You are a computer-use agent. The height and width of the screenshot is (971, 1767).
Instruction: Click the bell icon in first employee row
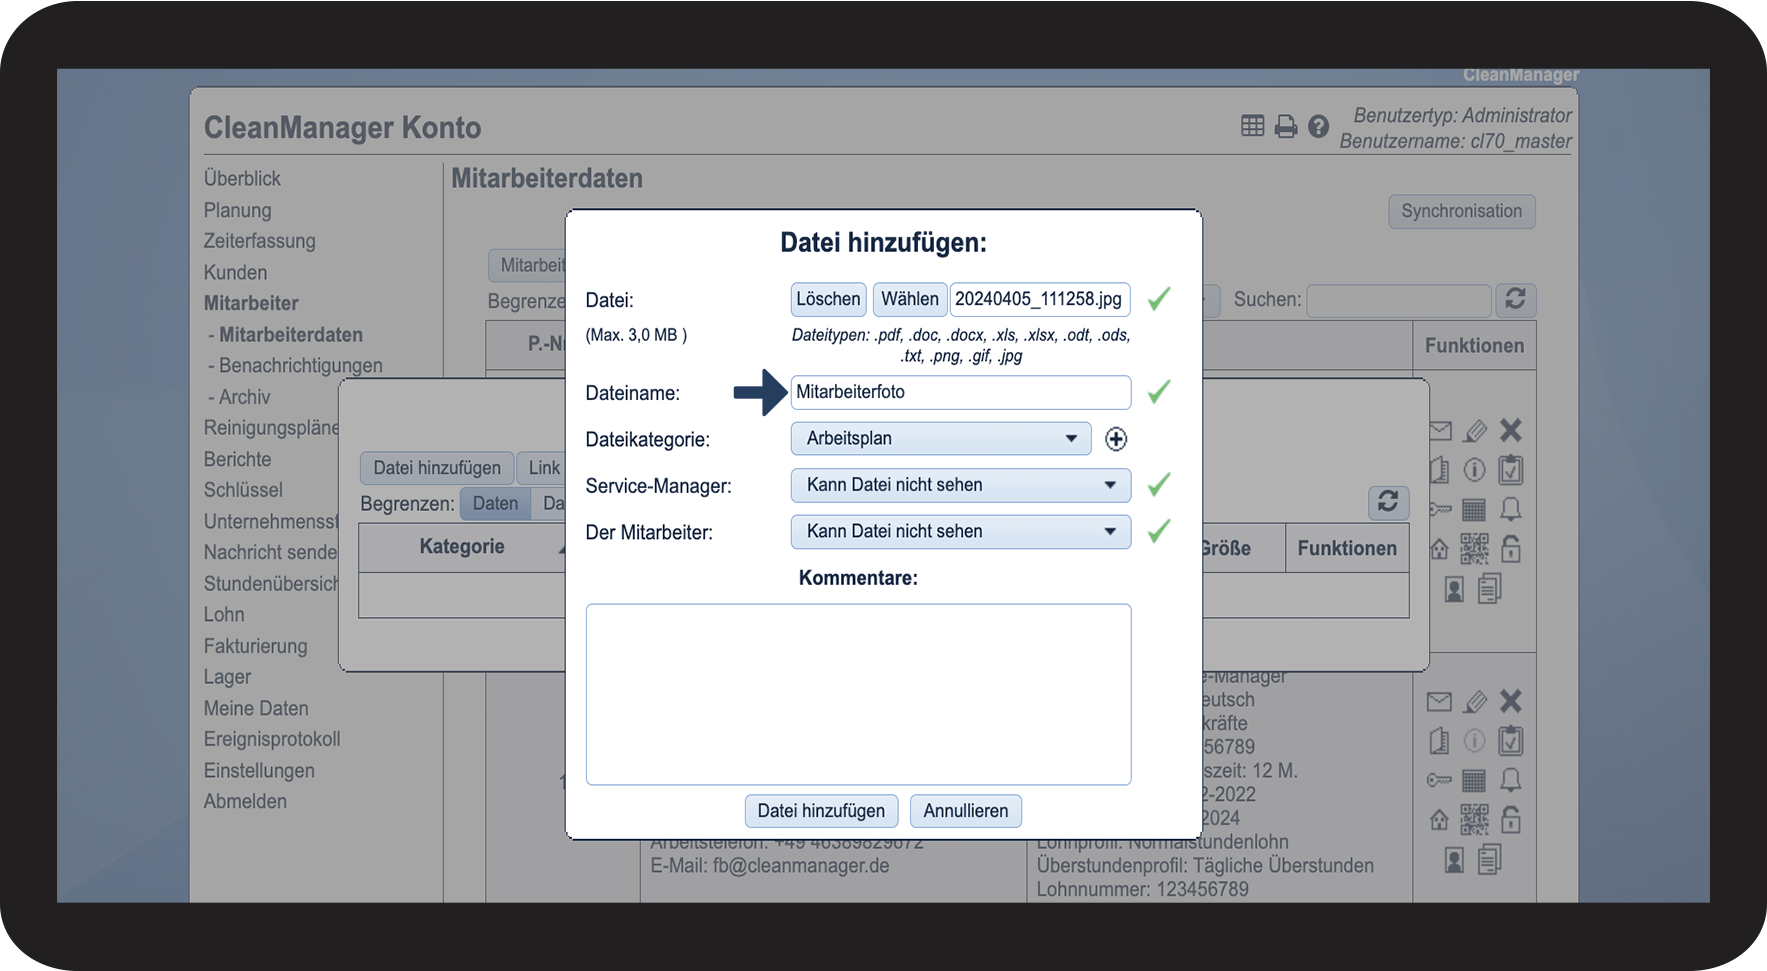[1511, 510]
